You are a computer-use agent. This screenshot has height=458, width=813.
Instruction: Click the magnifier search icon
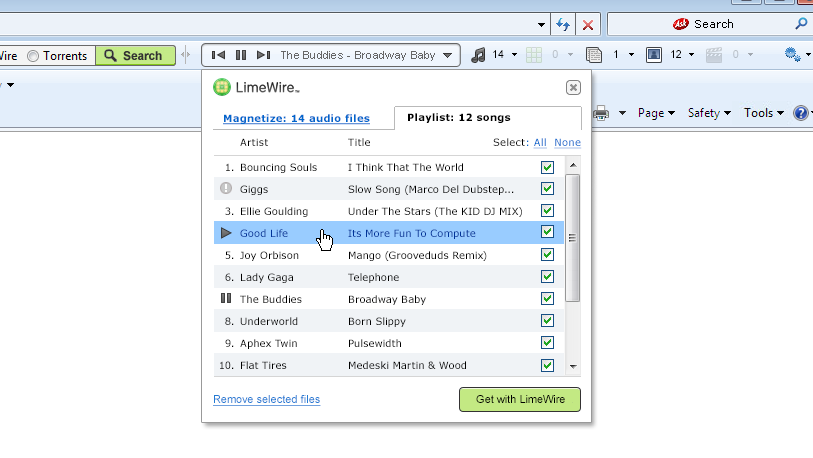(801, 24)
